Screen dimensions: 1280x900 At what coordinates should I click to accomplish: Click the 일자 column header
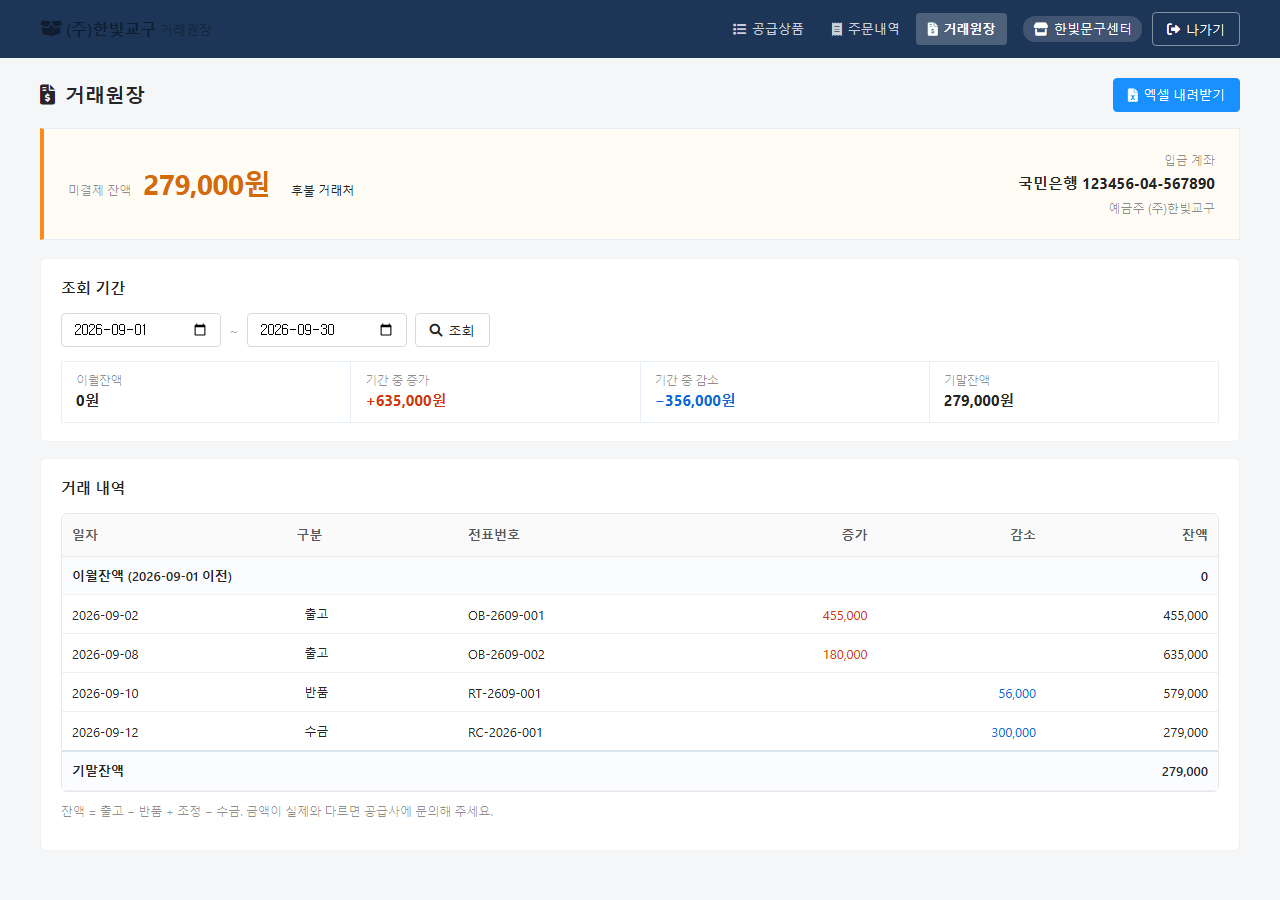[85, 535]
